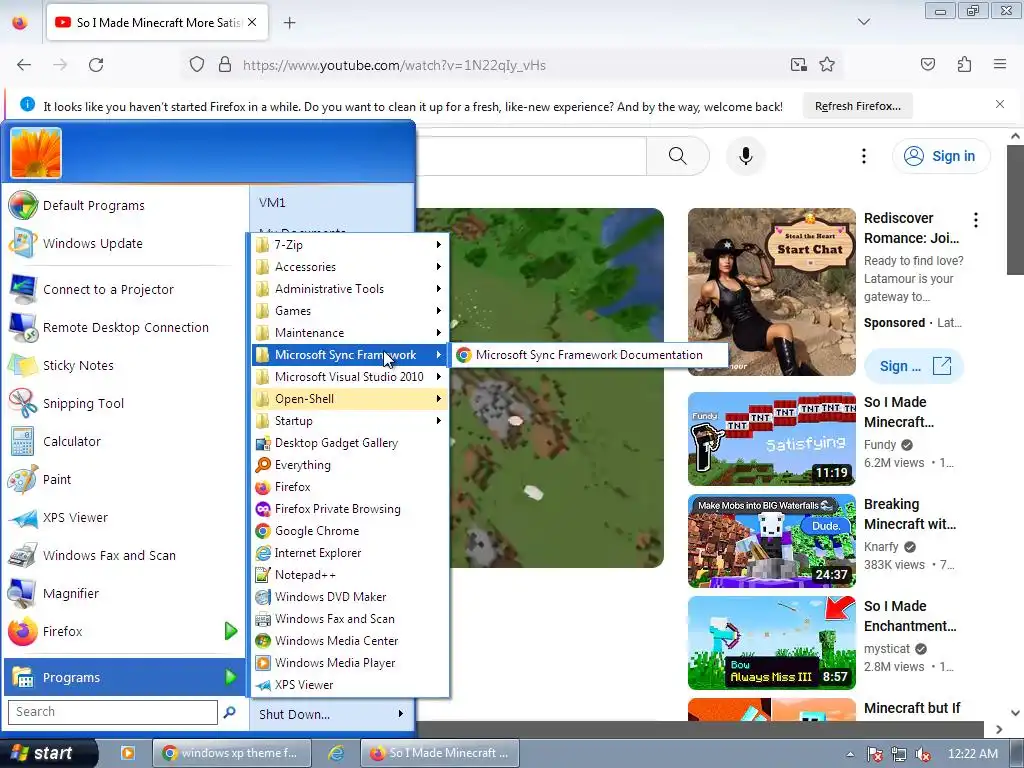Open the Firefox hamburger menu
This screenshot has width=1024, height=768.
[1000, 64]
